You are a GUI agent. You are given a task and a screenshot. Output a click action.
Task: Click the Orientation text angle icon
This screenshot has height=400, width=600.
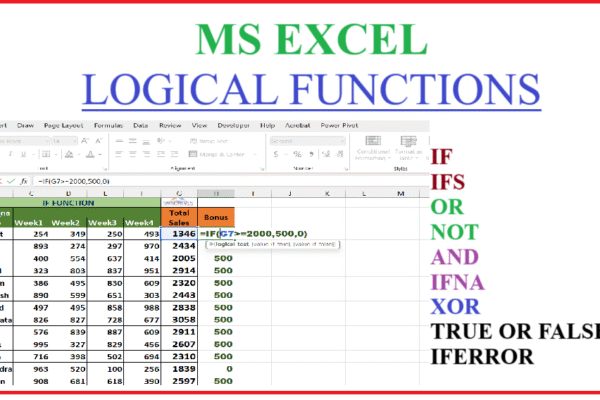pyautogui.click(x=161, y=141)
